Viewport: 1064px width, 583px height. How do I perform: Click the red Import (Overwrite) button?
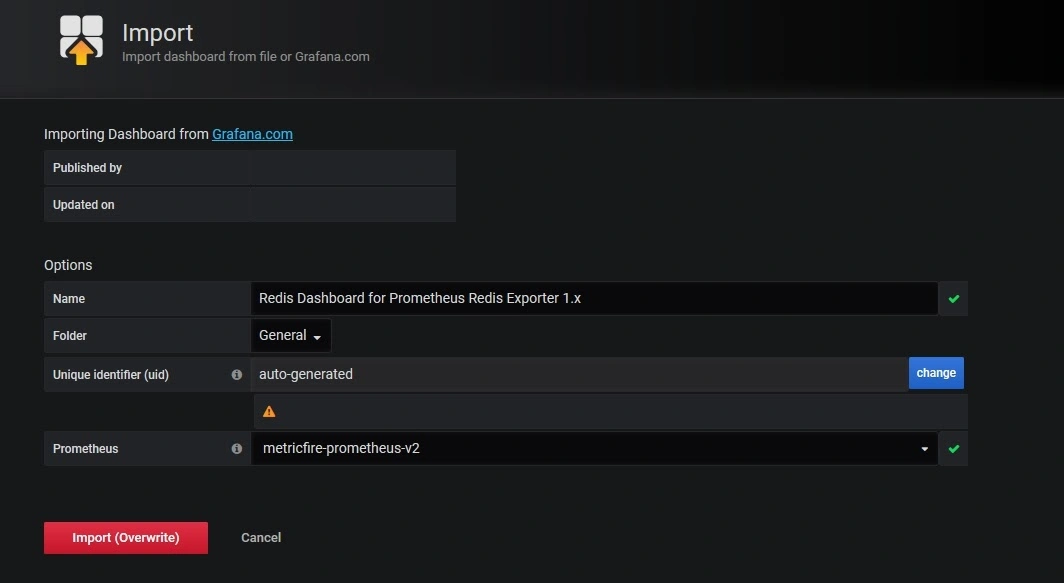(126, 538)
